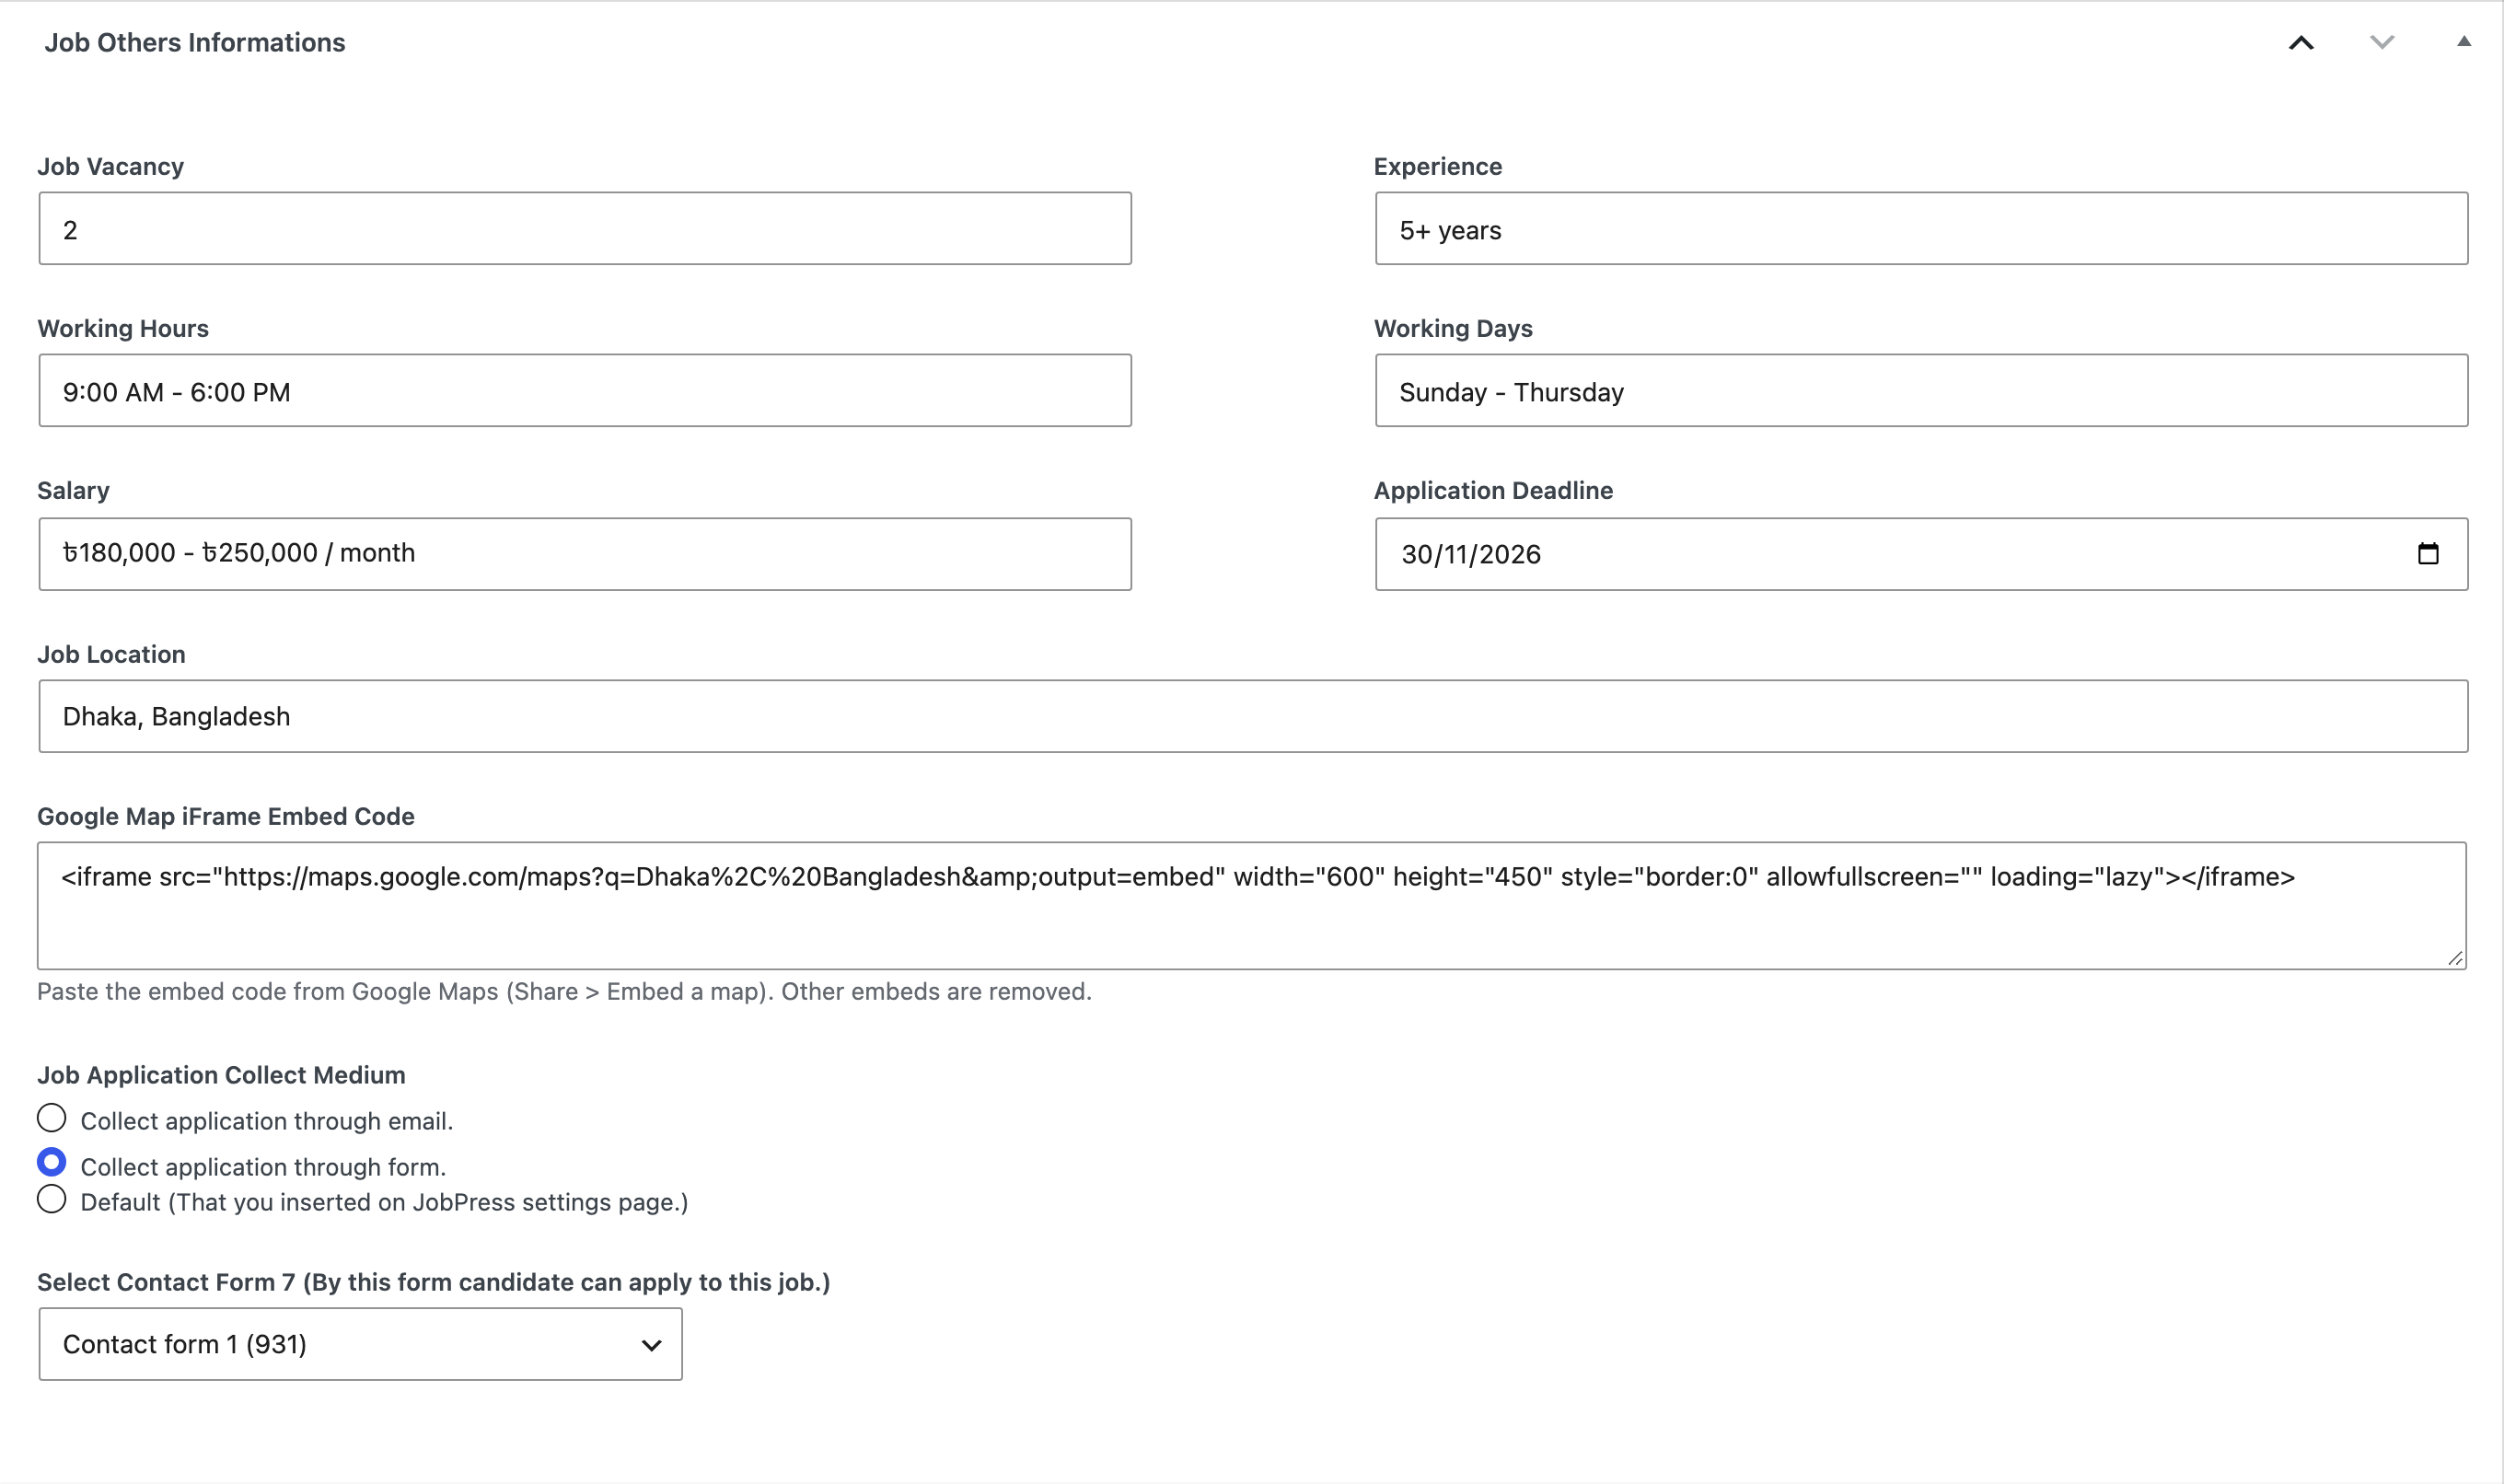The width and height of the screenshot is (2504, 1484).
Task: Grab the textarea resize handle
Action: tap(2455, 958)
